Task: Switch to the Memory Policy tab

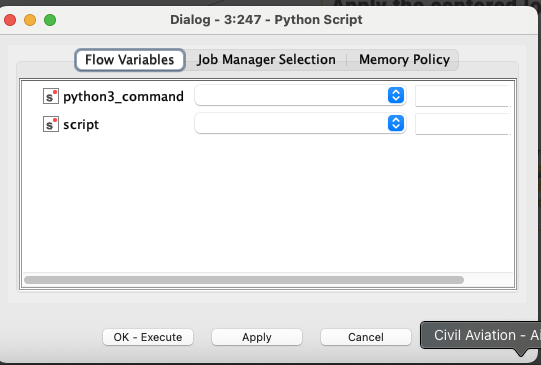Action: click(x=404, y=60)
